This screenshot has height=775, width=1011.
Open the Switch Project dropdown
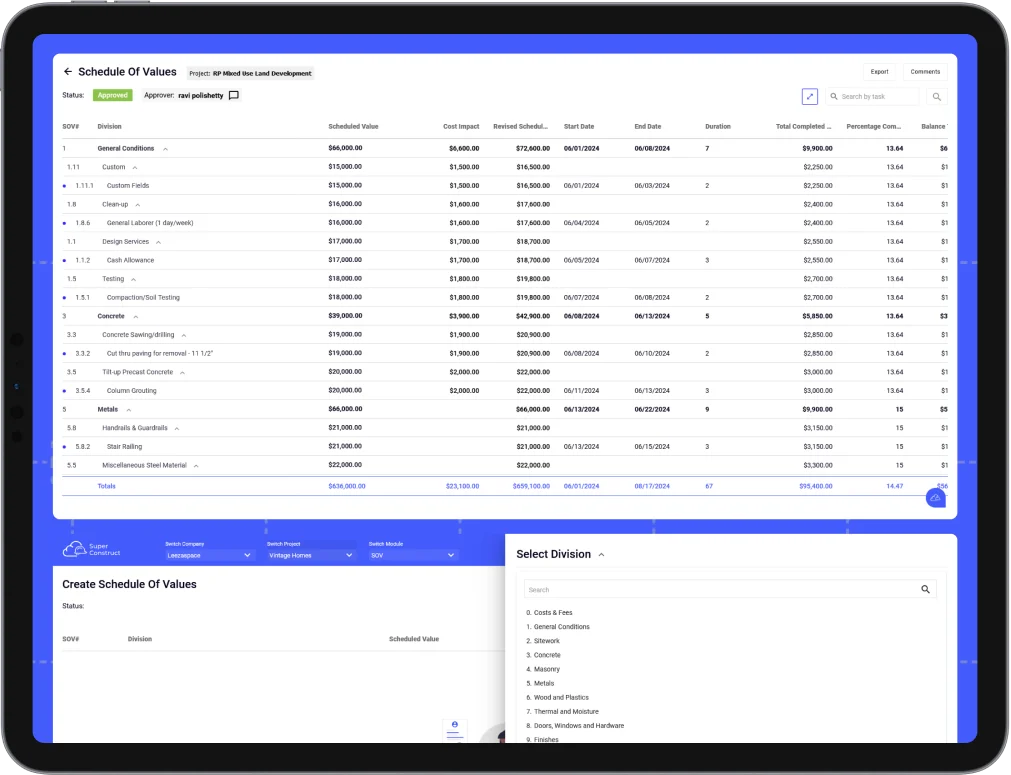(x=310, y=555)
